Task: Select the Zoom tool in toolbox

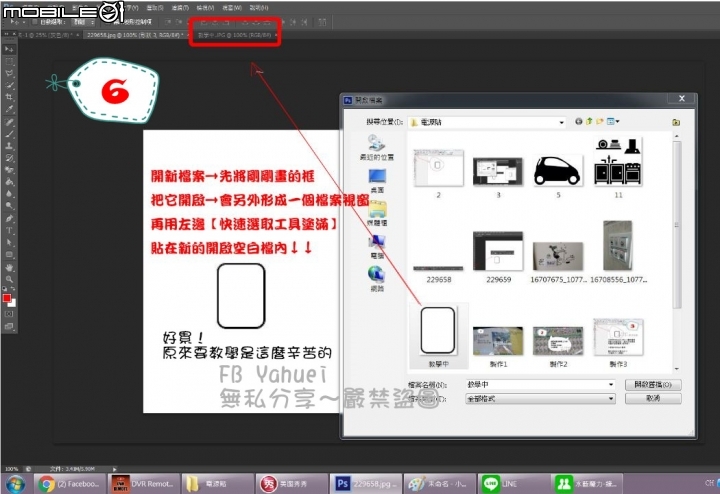Action: [x=9, y=279]
